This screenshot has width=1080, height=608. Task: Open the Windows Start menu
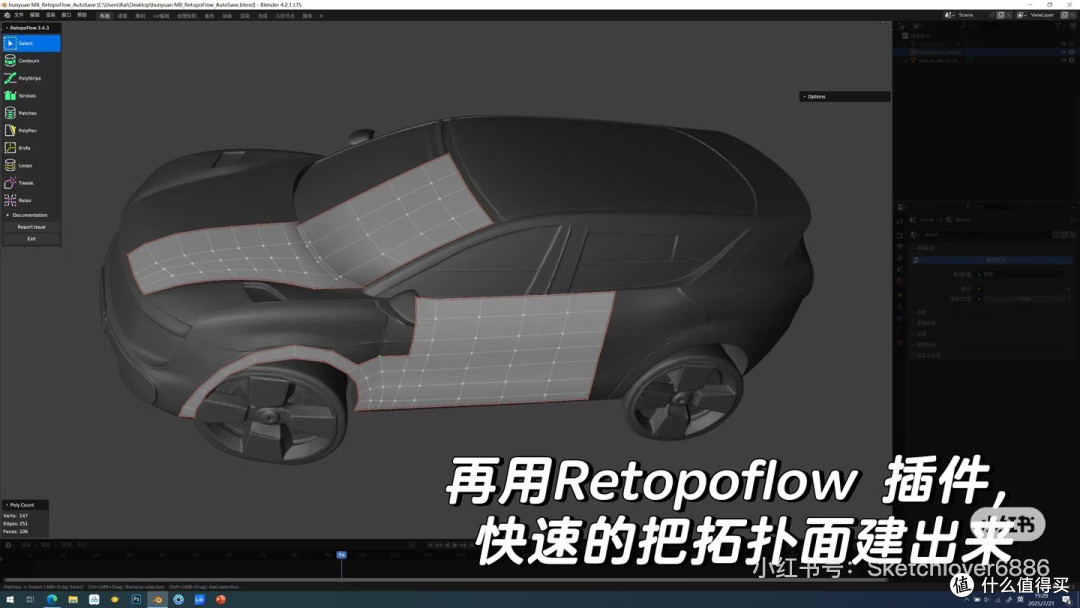10,600
